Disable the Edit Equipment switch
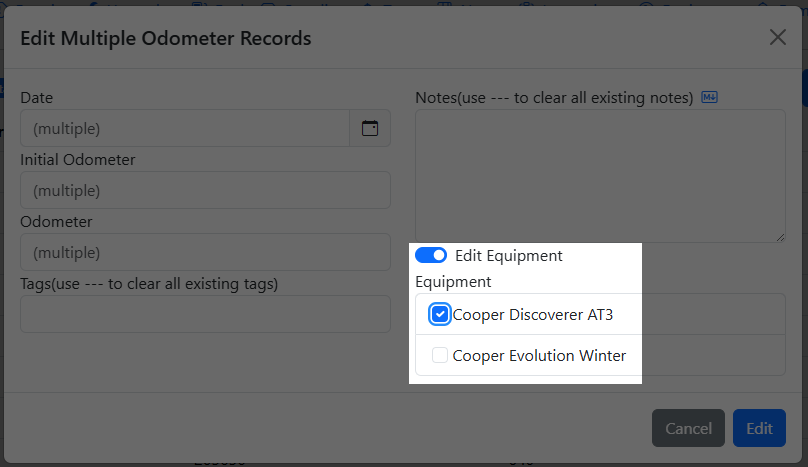The width and height of the screenshot is (808, 467). [431, 256]
